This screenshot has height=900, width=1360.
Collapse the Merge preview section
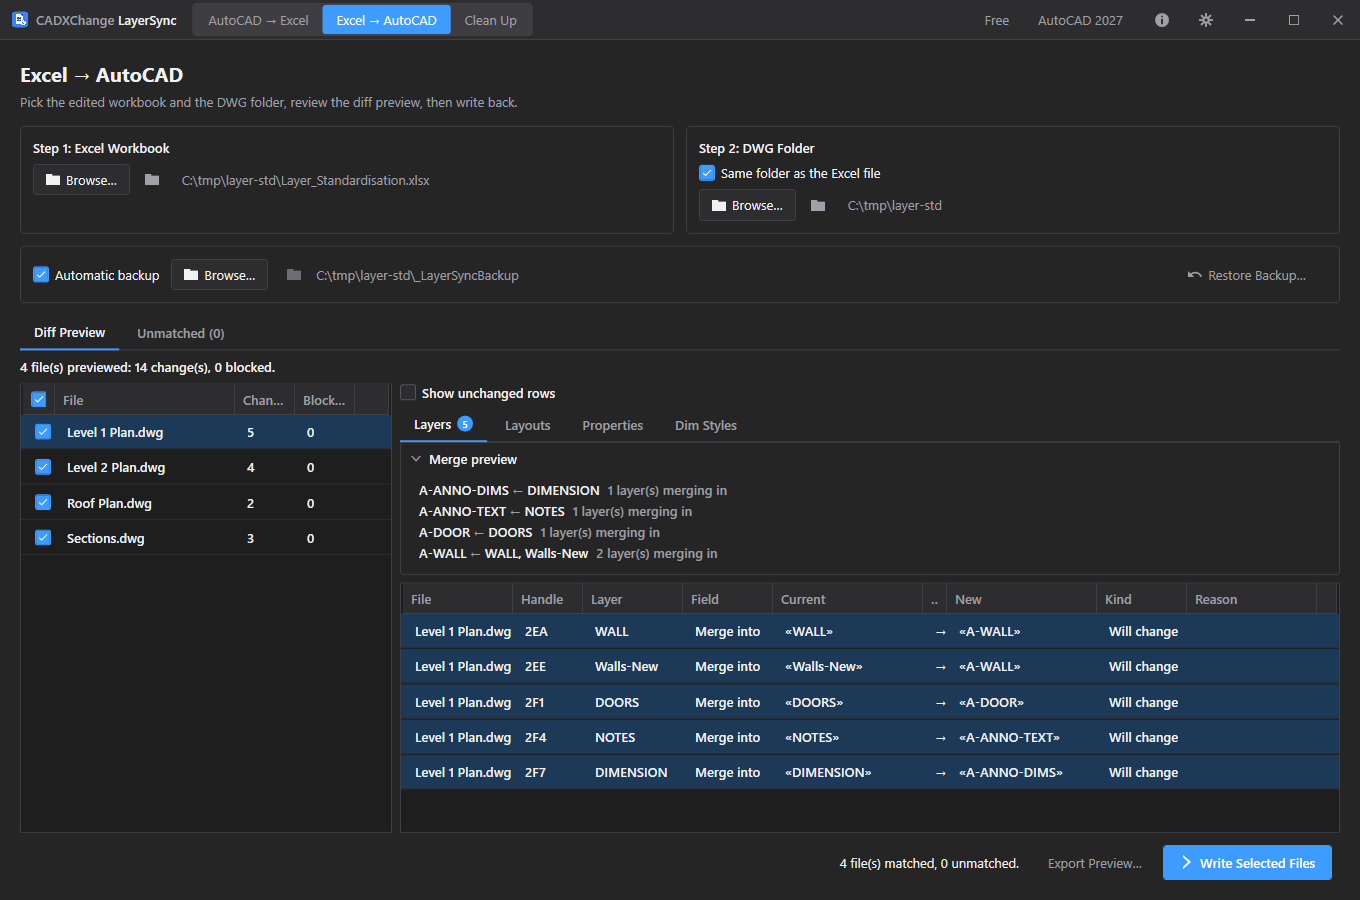tap(416, 459)
